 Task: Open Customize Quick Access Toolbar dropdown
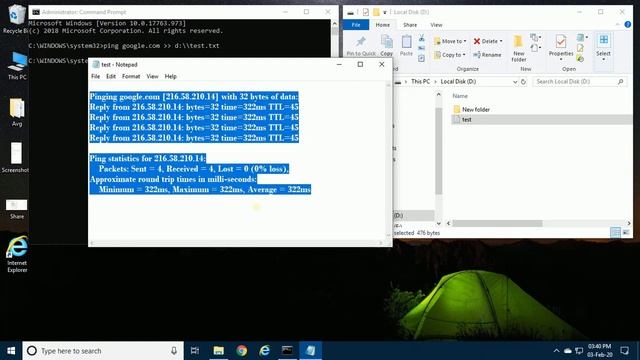384,12
